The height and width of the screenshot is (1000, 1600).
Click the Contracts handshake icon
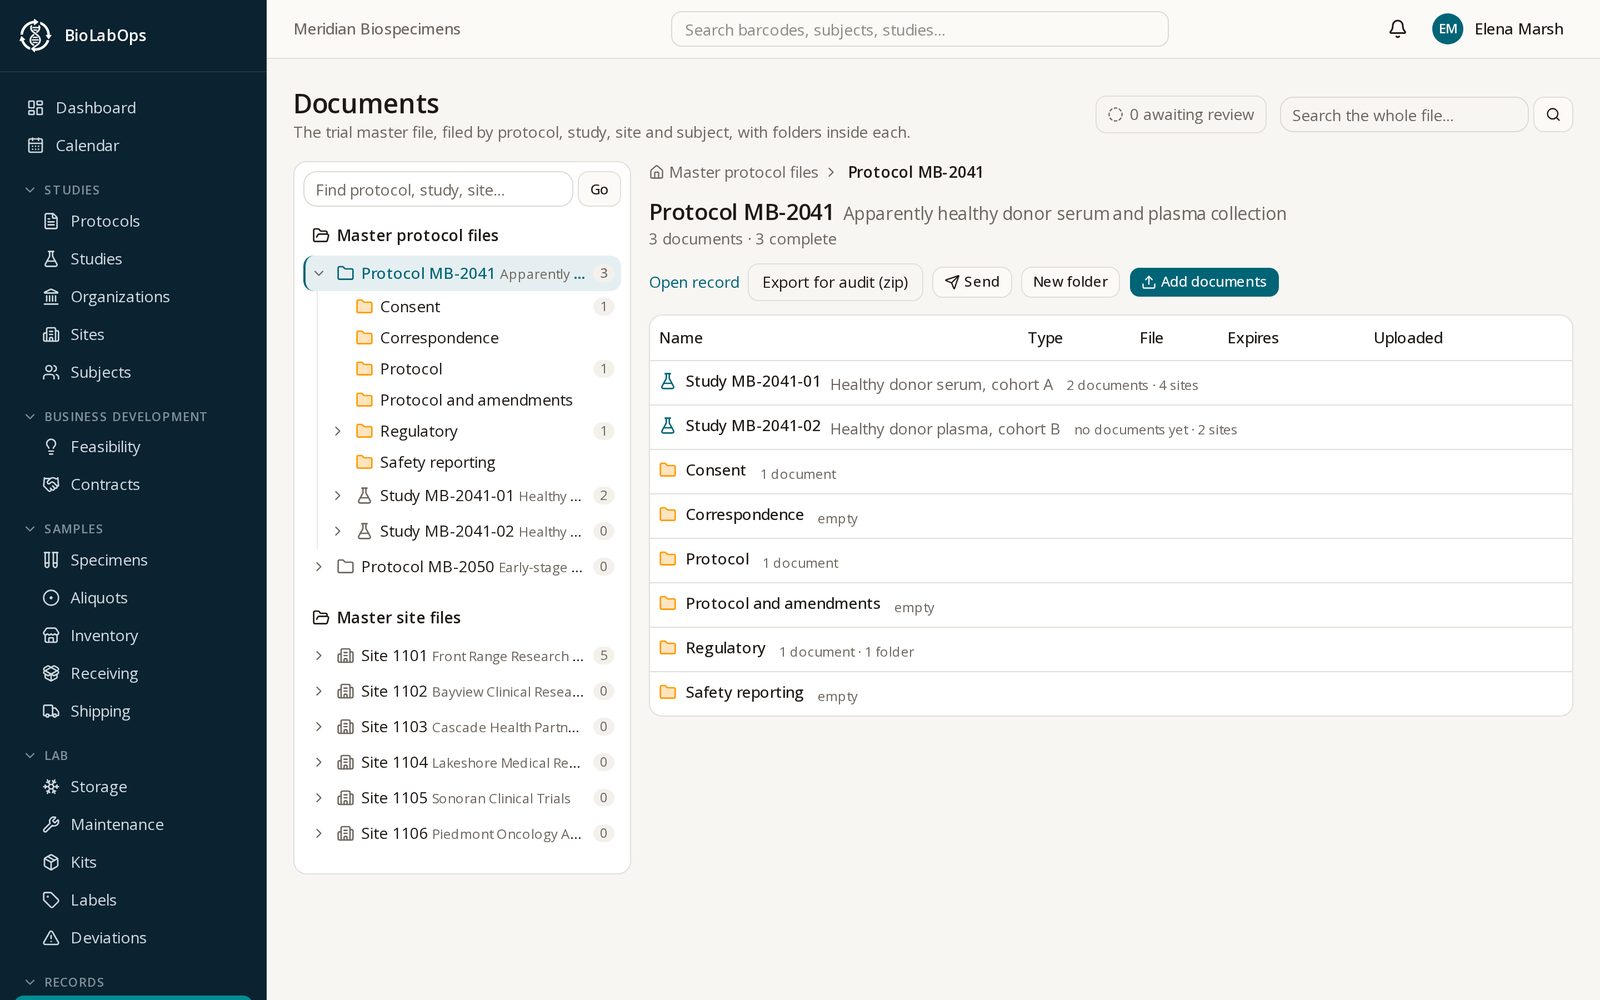[51, 485]
